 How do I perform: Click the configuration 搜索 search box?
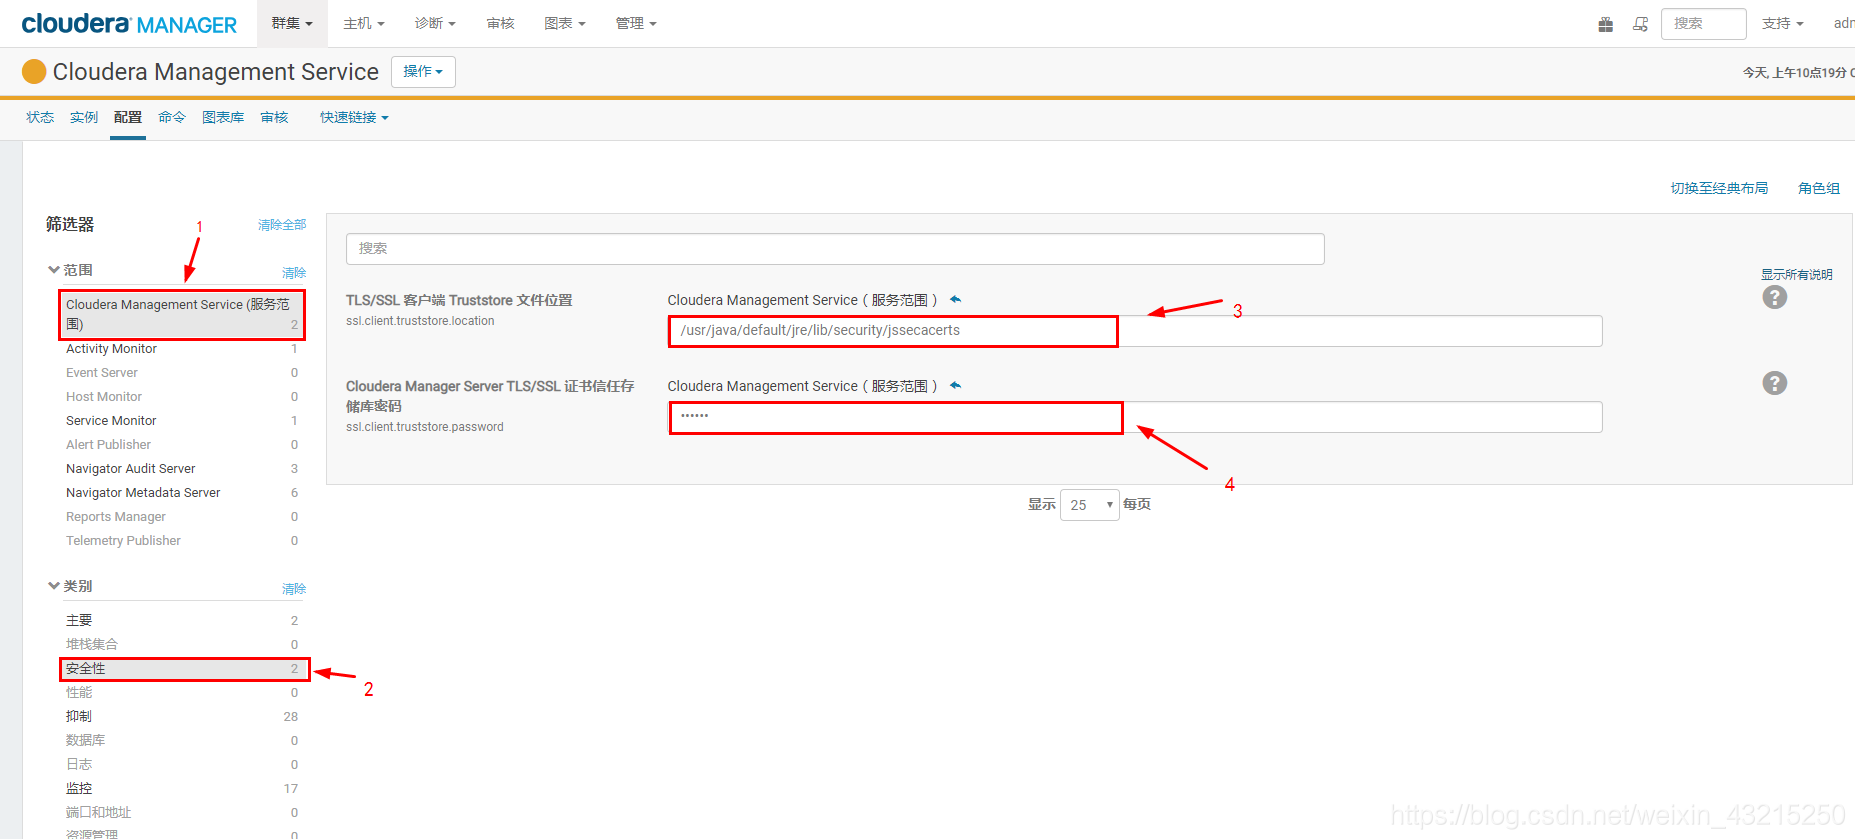click(835, 249)
